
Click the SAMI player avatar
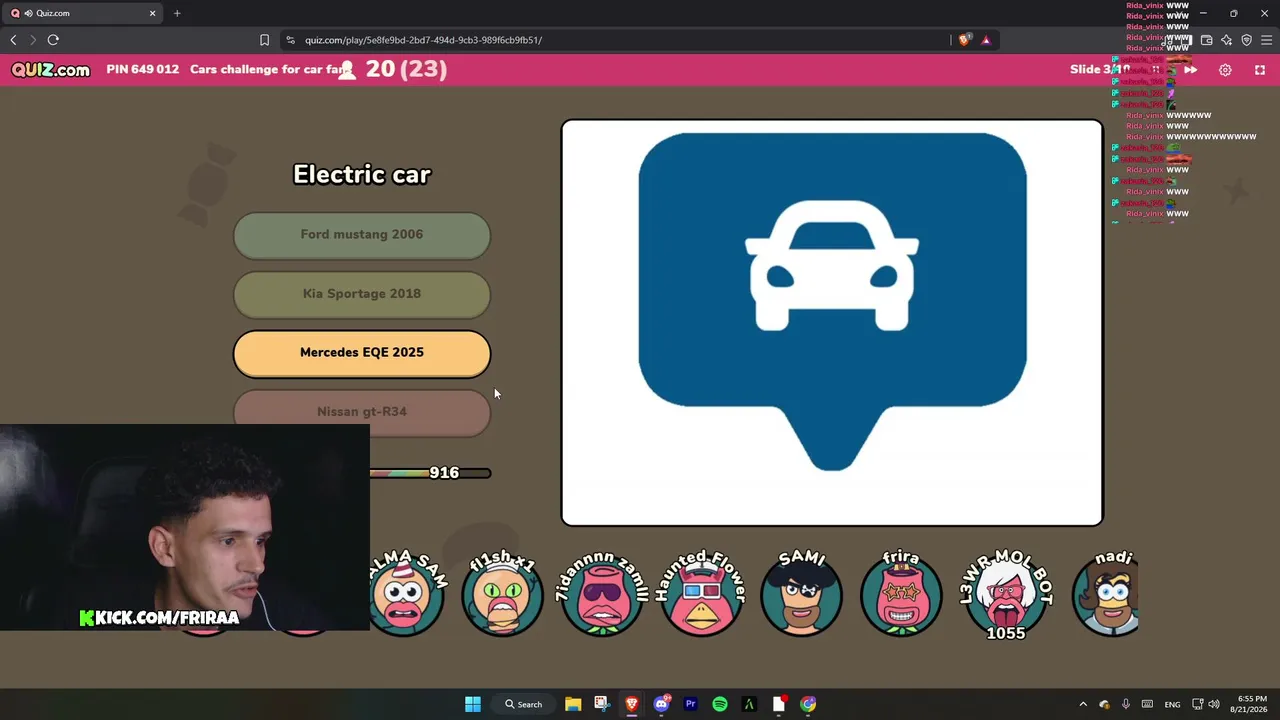[x=801, y=593]
